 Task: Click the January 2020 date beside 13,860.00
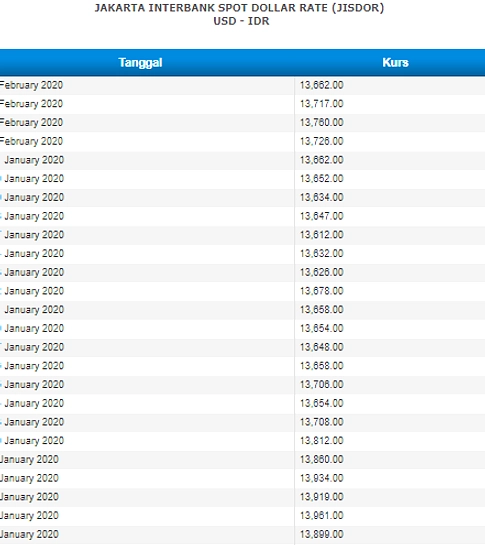pyautogui.click(x=29, y=459)
